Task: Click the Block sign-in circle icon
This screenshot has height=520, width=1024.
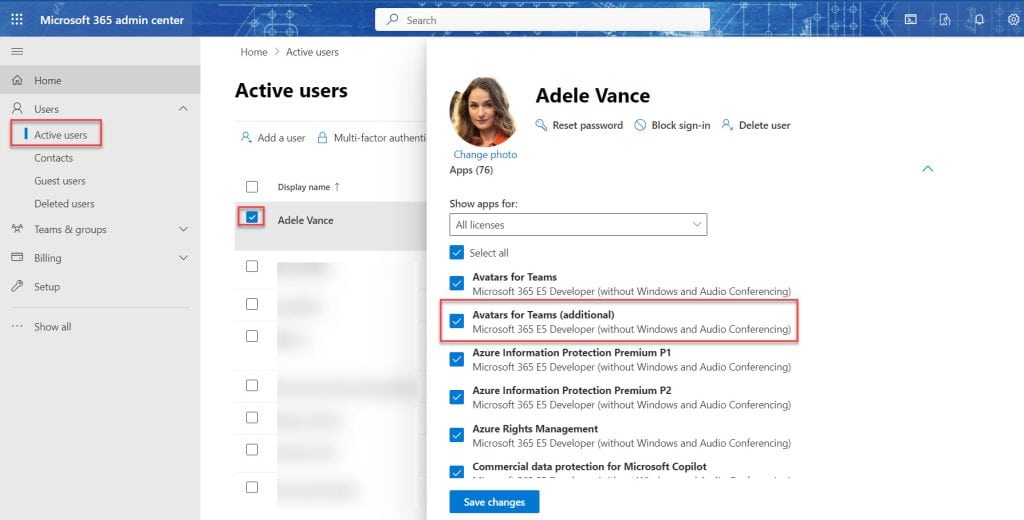Action: pyautogui.click(x=640, y=125)
